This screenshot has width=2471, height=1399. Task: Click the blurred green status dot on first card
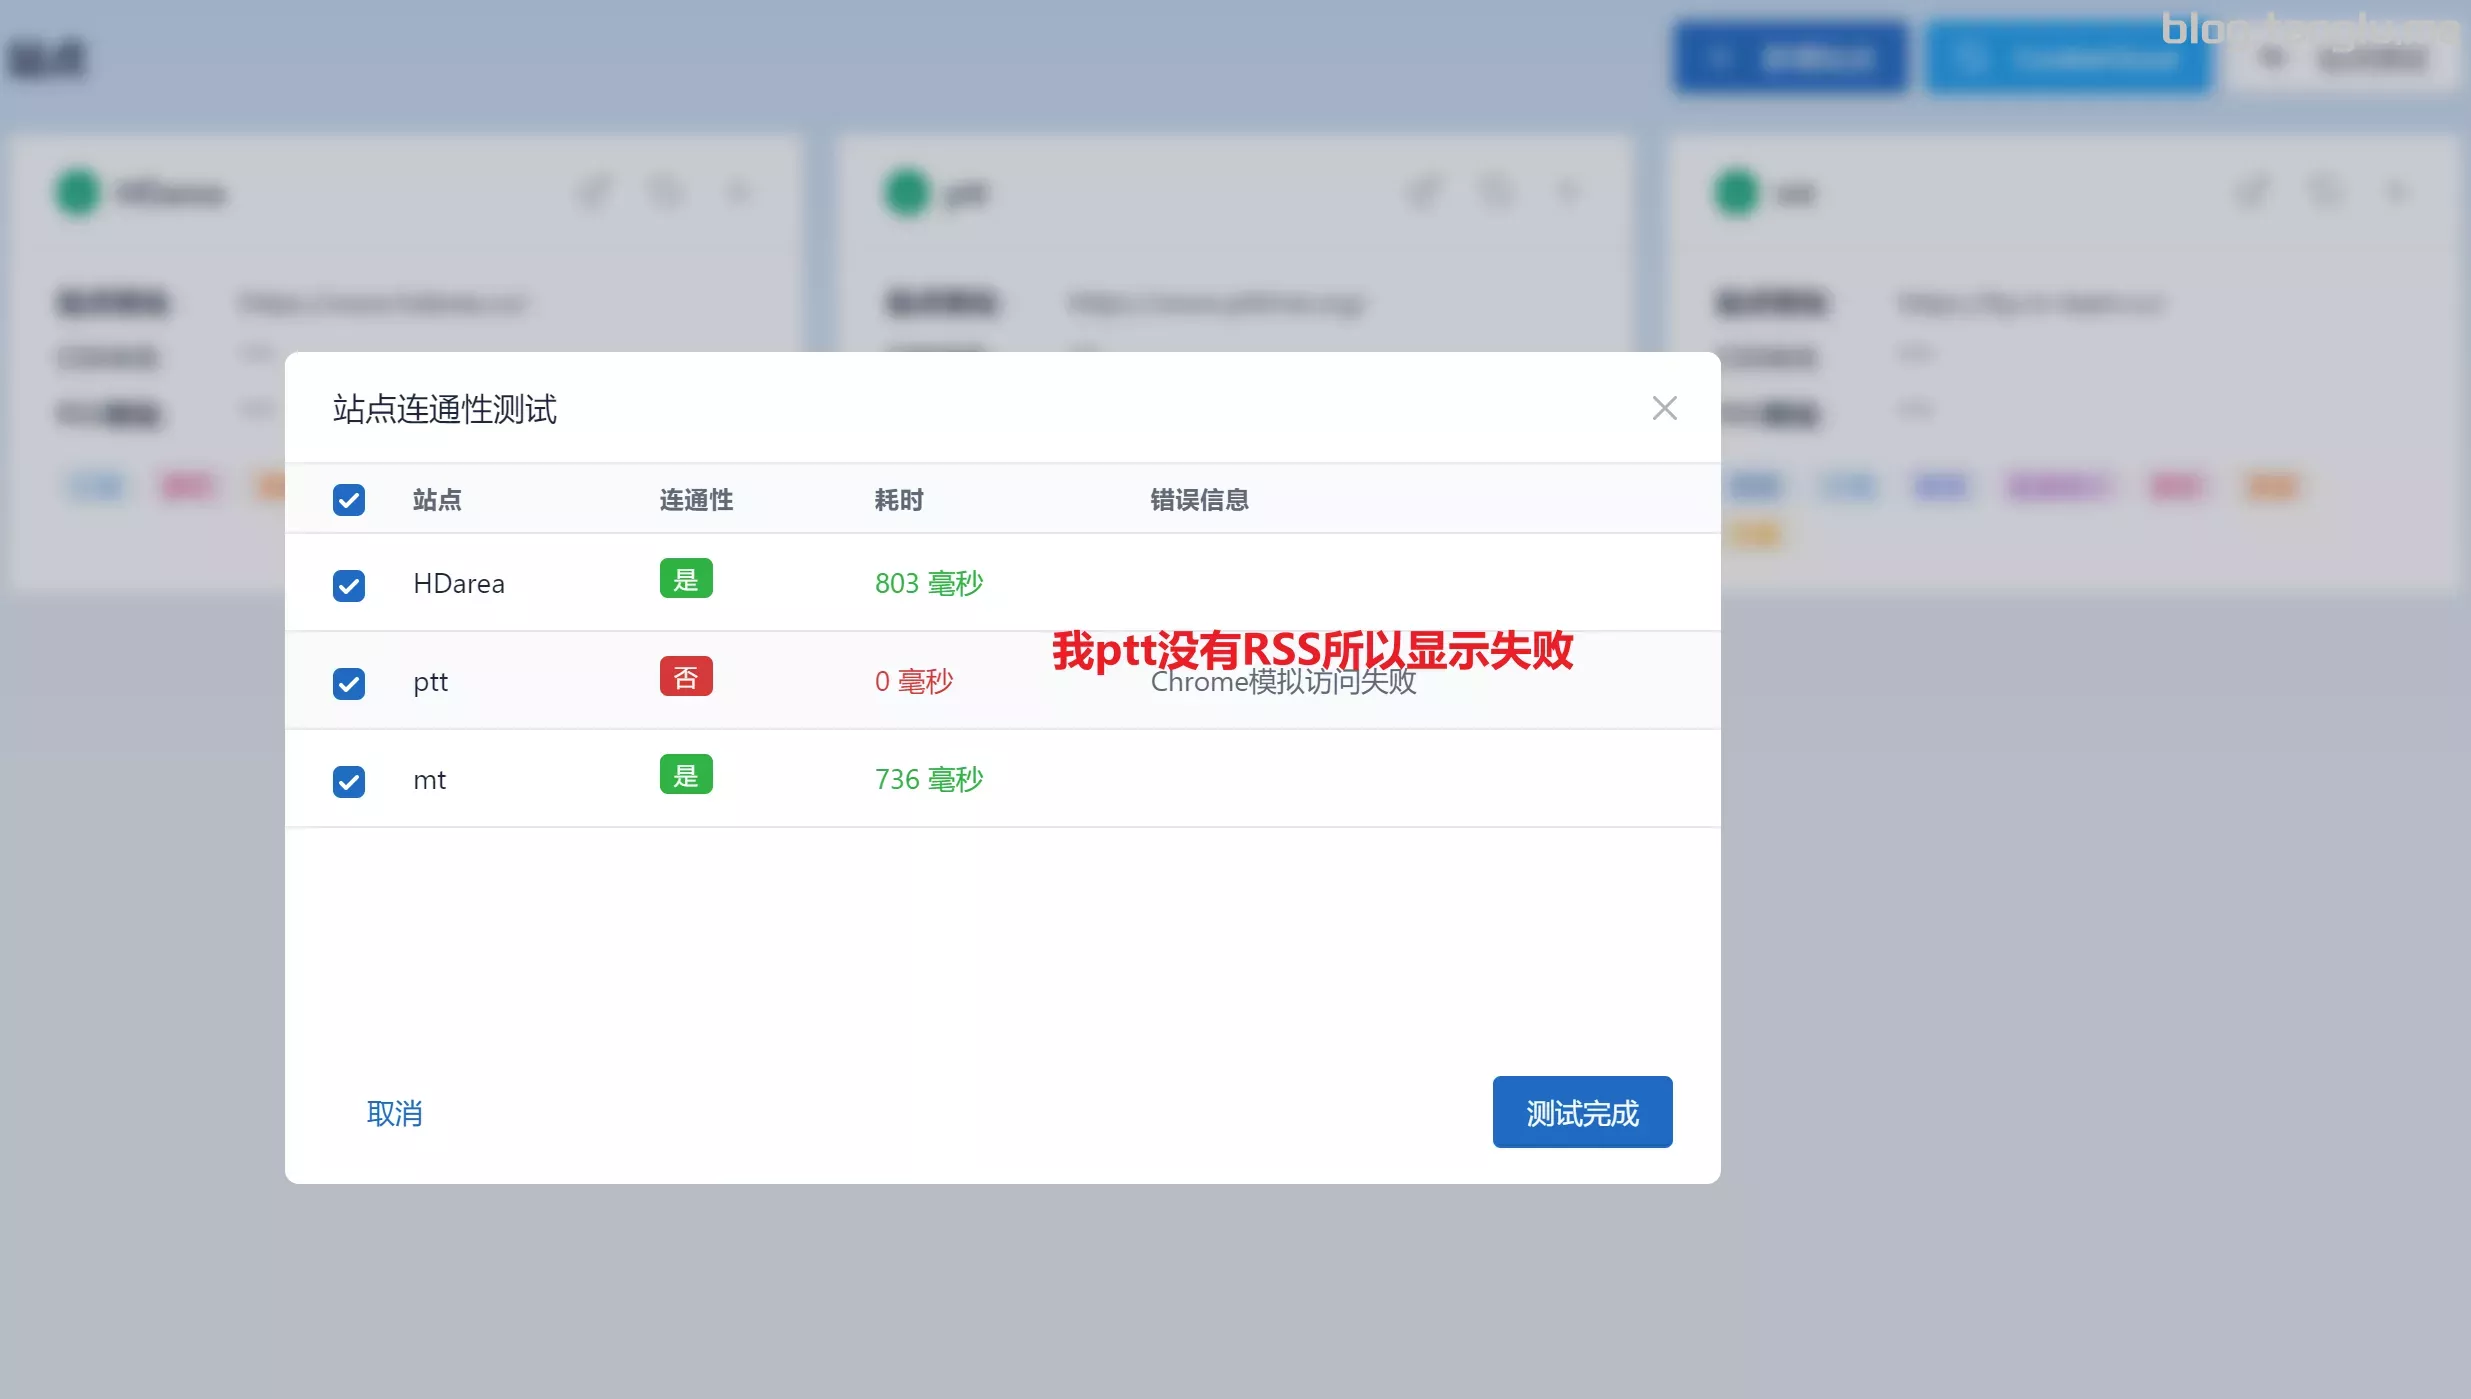click(77, 192)
